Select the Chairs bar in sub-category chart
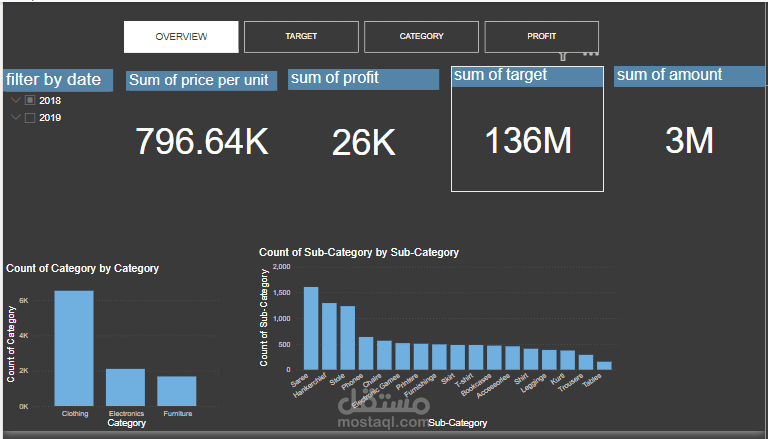 (384, 355)
